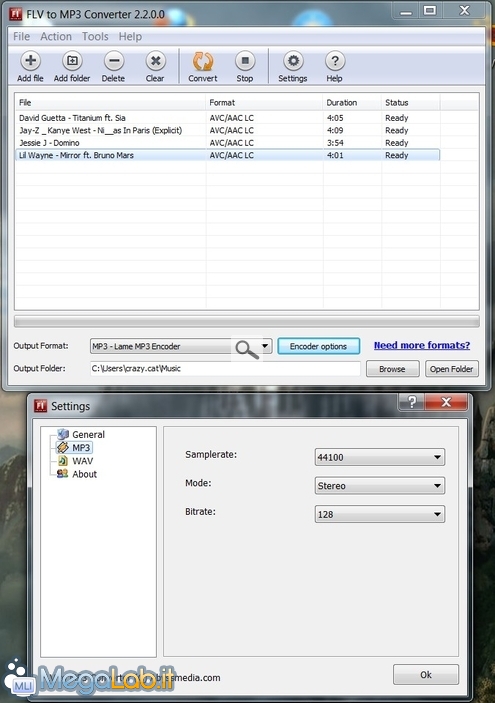Click the conversion progress bar
Screen dimensions: 495x703
click(x=247, y=321)
